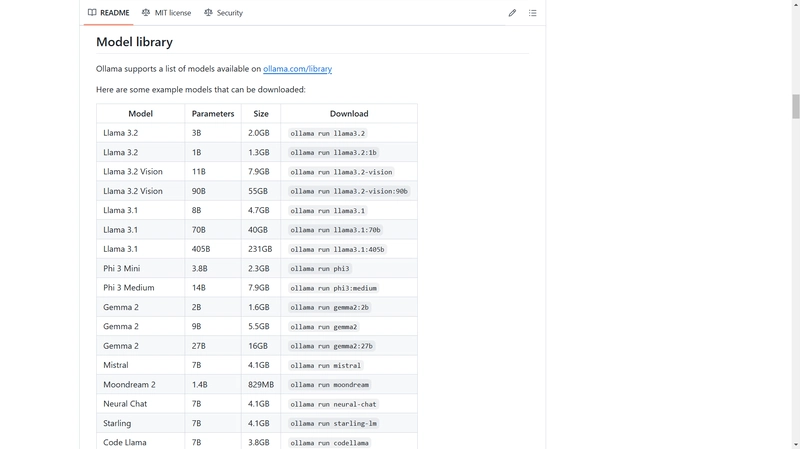Open the Security tab
The height and width of the screenshot is (449, 800).
223,13
